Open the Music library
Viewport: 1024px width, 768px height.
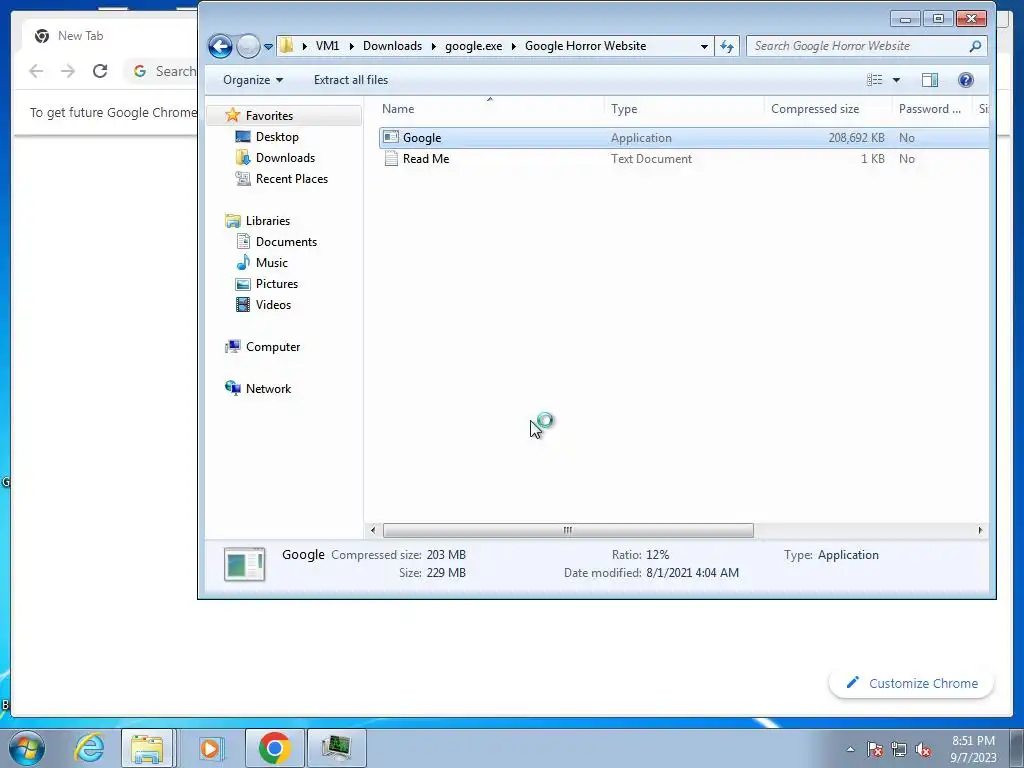click(272, 263)
